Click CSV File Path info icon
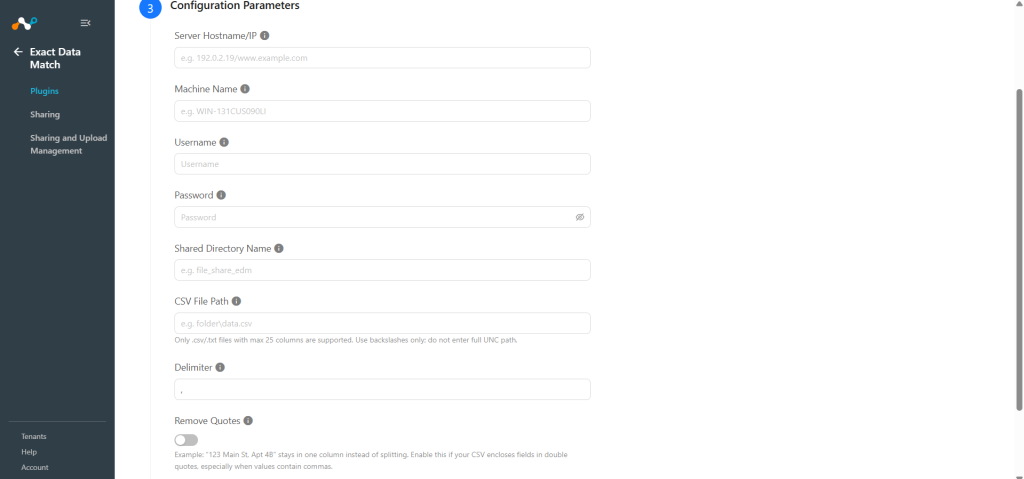The height and width of the screenshot is (479, 1024). coord(236,301)
